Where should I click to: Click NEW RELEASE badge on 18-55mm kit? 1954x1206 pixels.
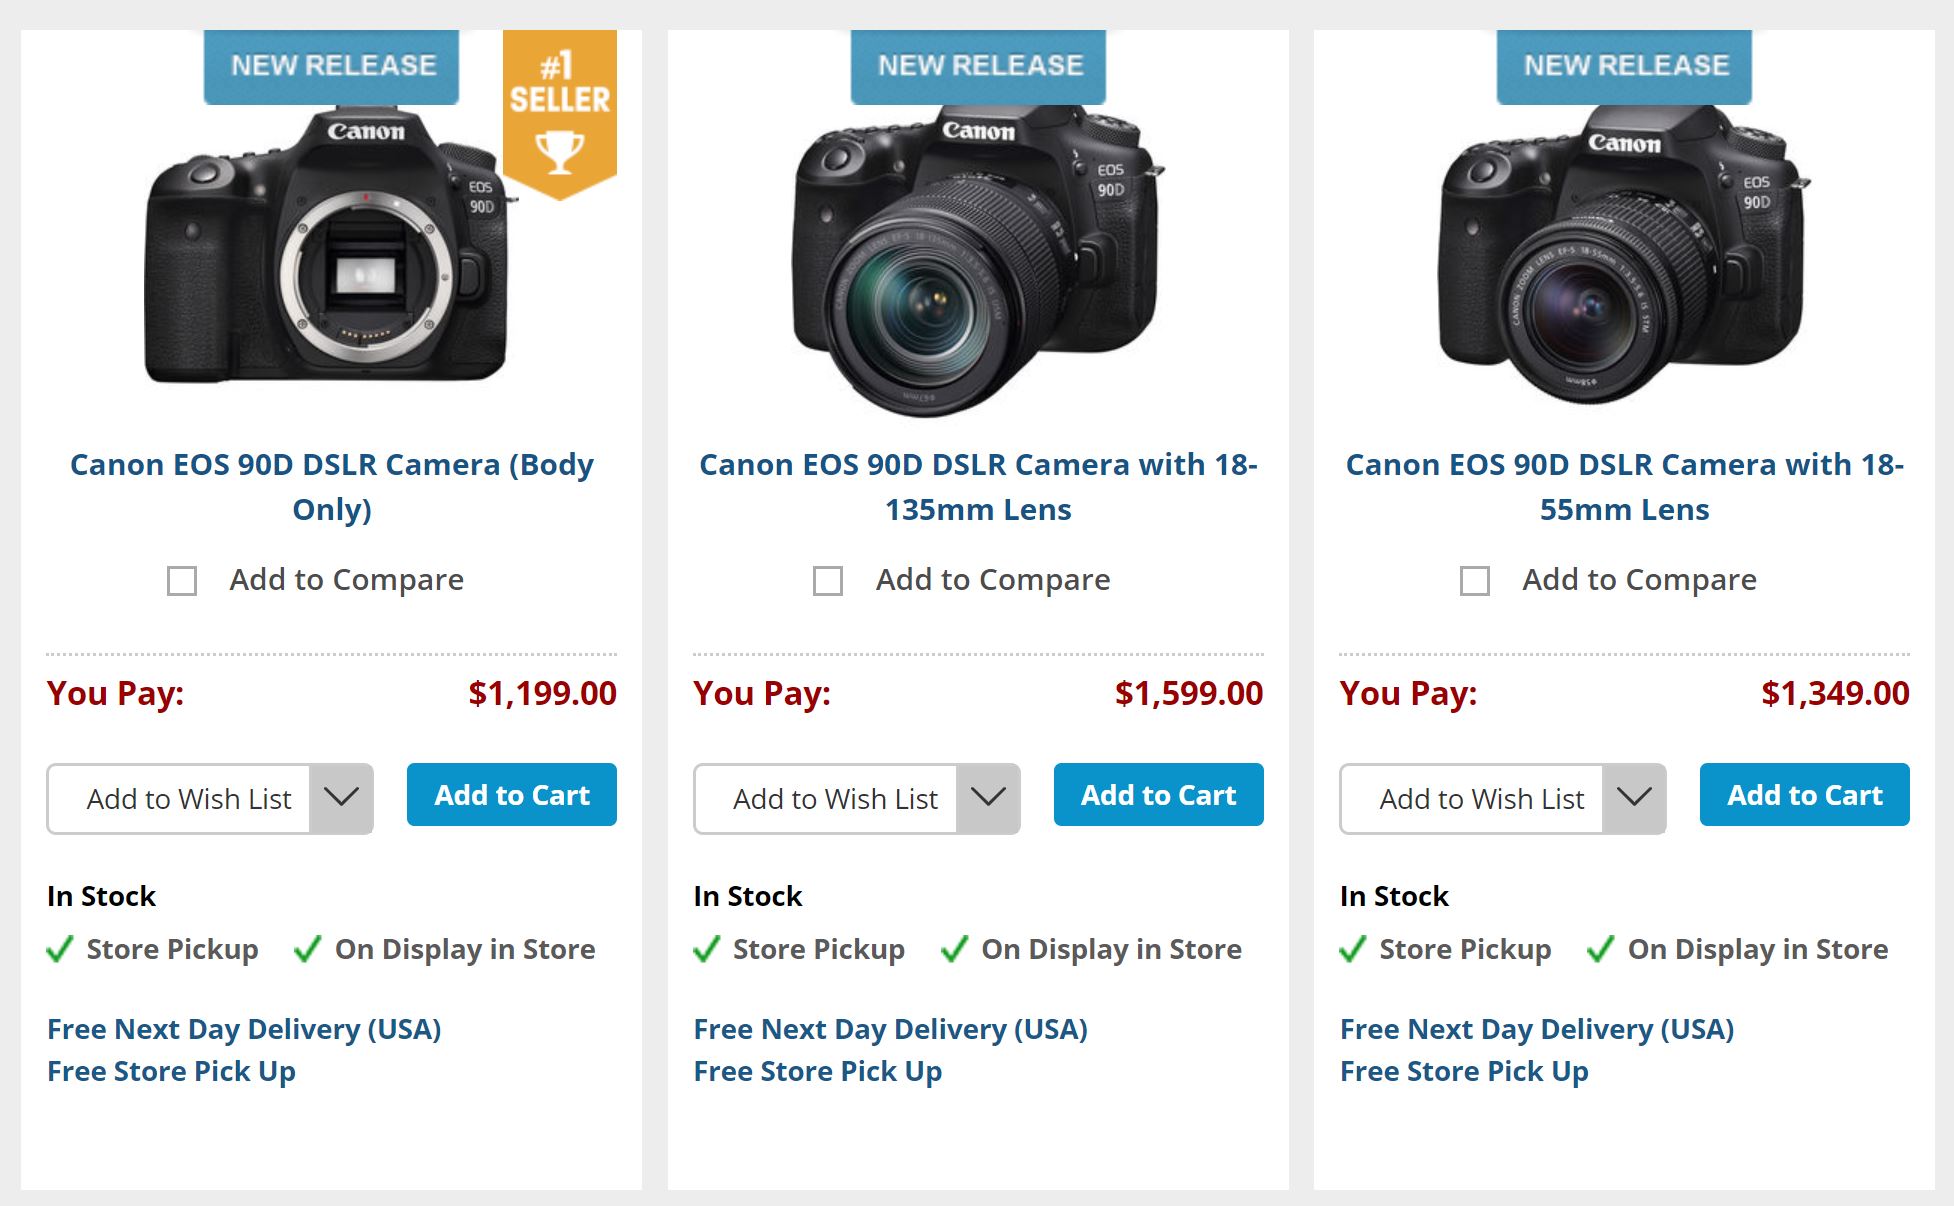pyautogui.click(x=1624, y=67)
